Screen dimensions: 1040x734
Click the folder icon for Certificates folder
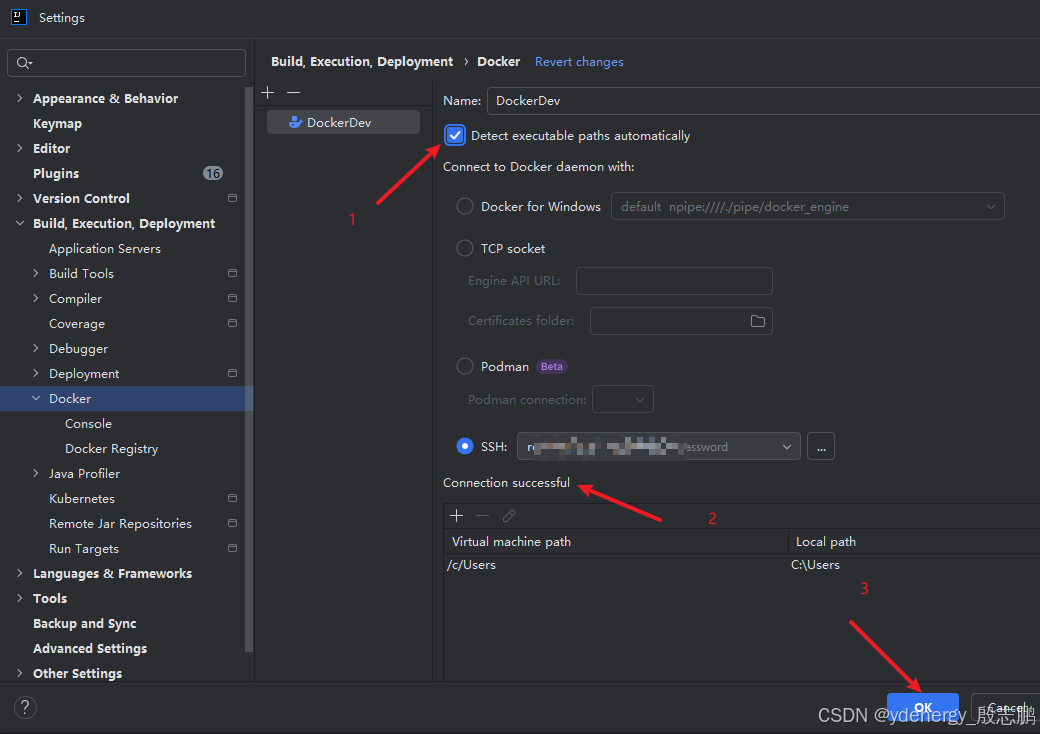(x=757, y=321)
